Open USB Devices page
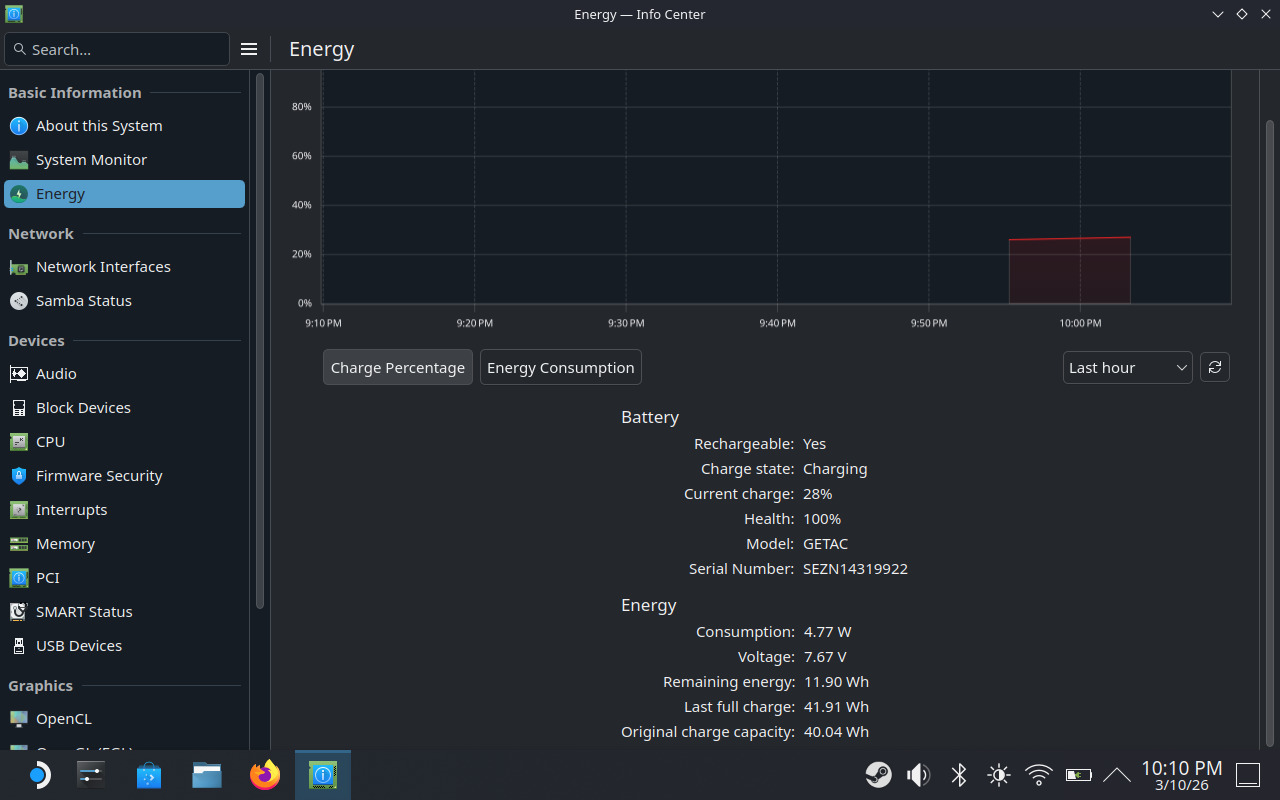1280x800 pixels. click(124, 646)
